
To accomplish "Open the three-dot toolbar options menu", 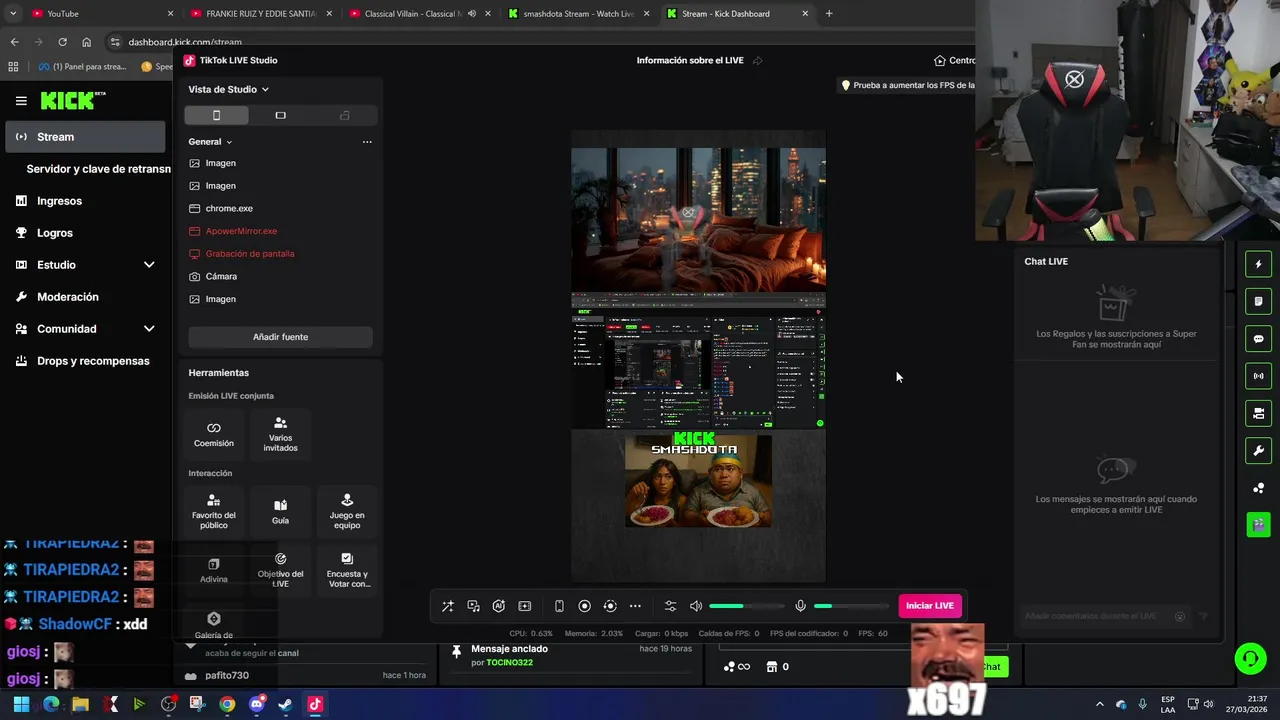I will tap(635, 606).
